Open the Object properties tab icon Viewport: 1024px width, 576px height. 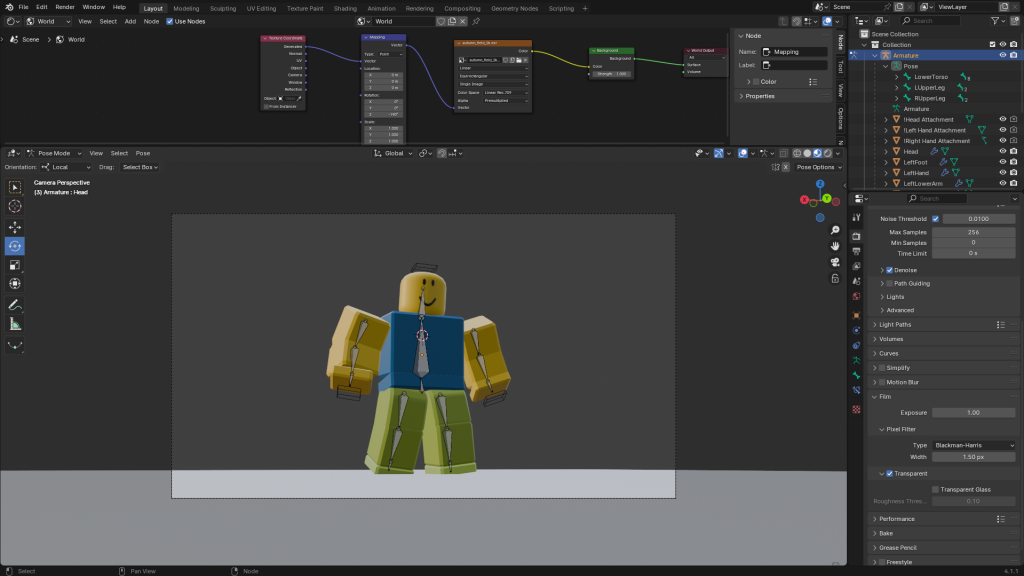[x=856, y=315]
